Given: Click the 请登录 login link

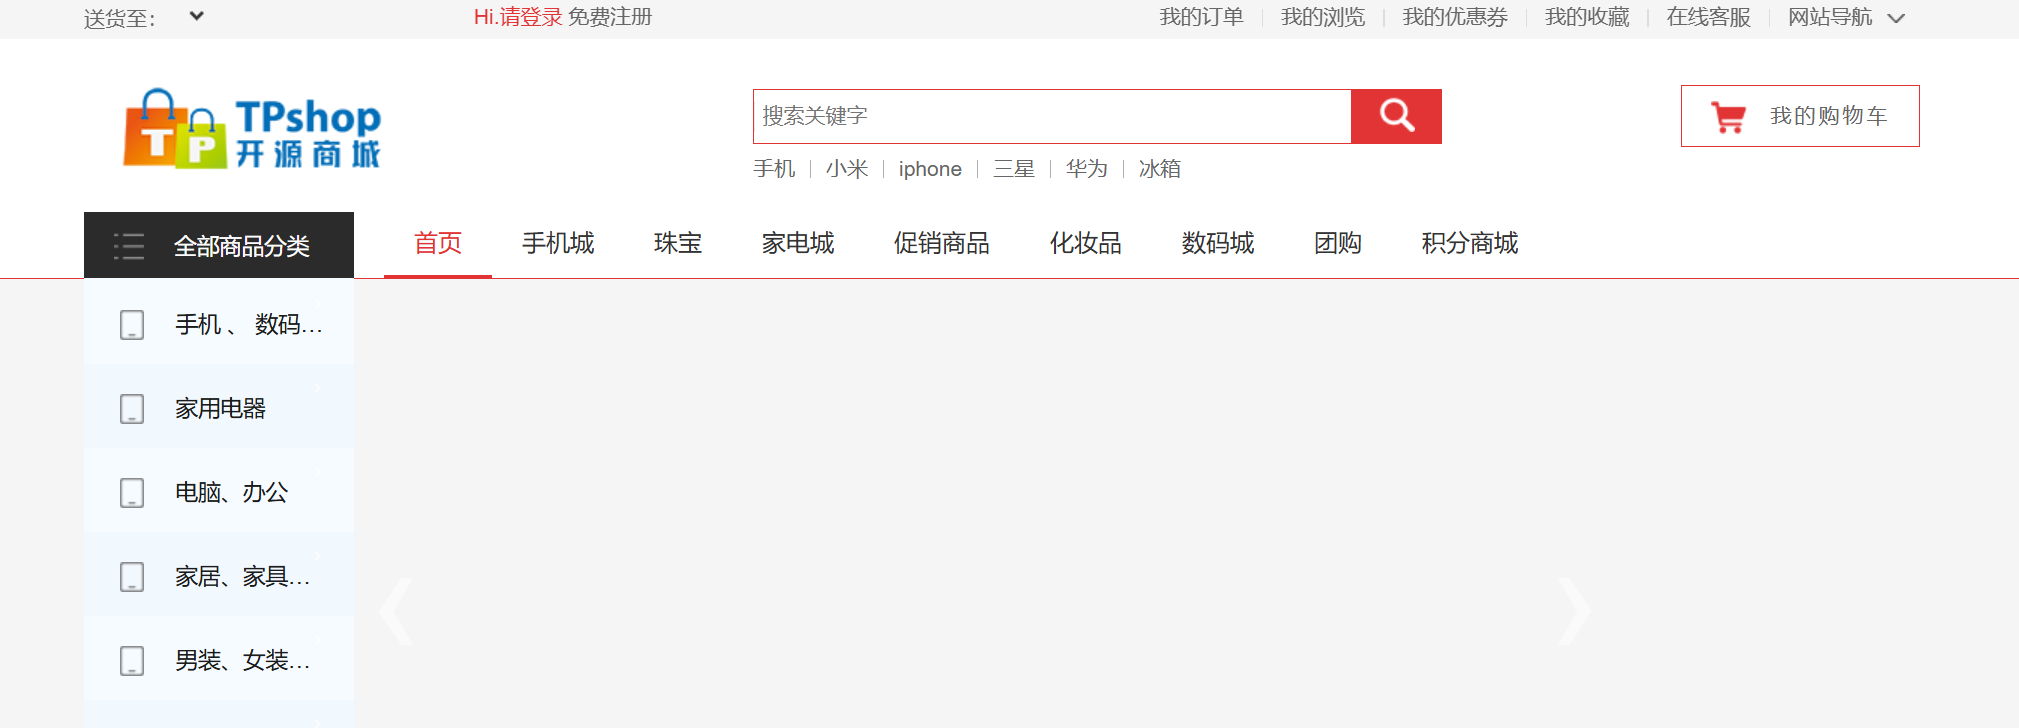Looking at the screenshot, I should (x=531, y=17).
